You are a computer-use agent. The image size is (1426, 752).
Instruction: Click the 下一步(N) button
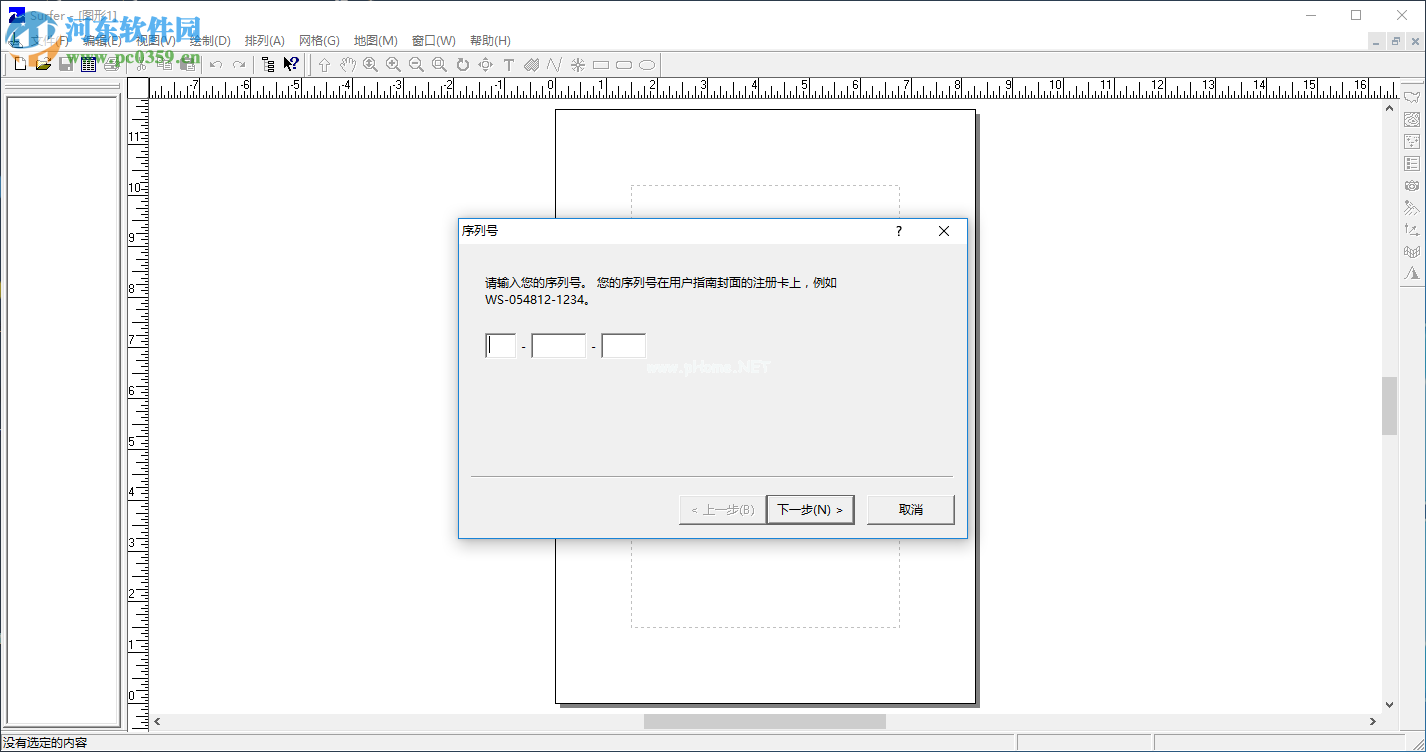click(810, 509)
